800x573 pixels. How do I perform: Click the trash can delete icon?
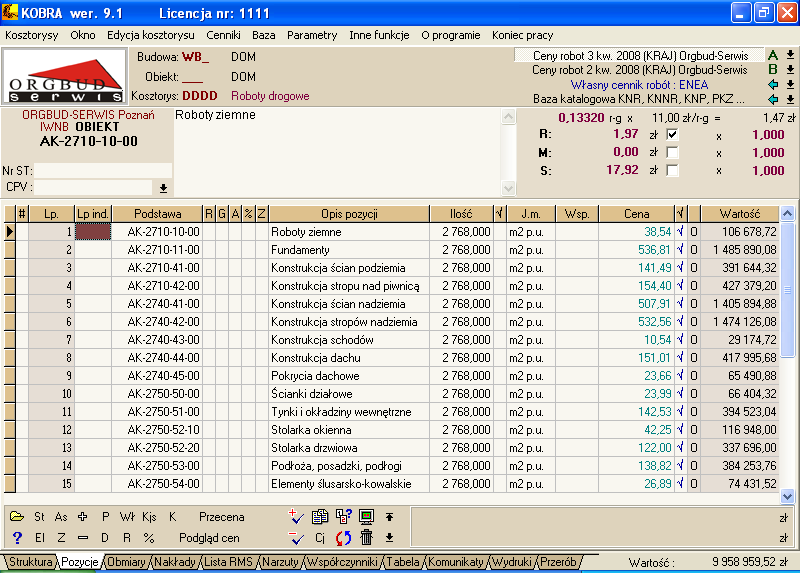click(366, 537)
